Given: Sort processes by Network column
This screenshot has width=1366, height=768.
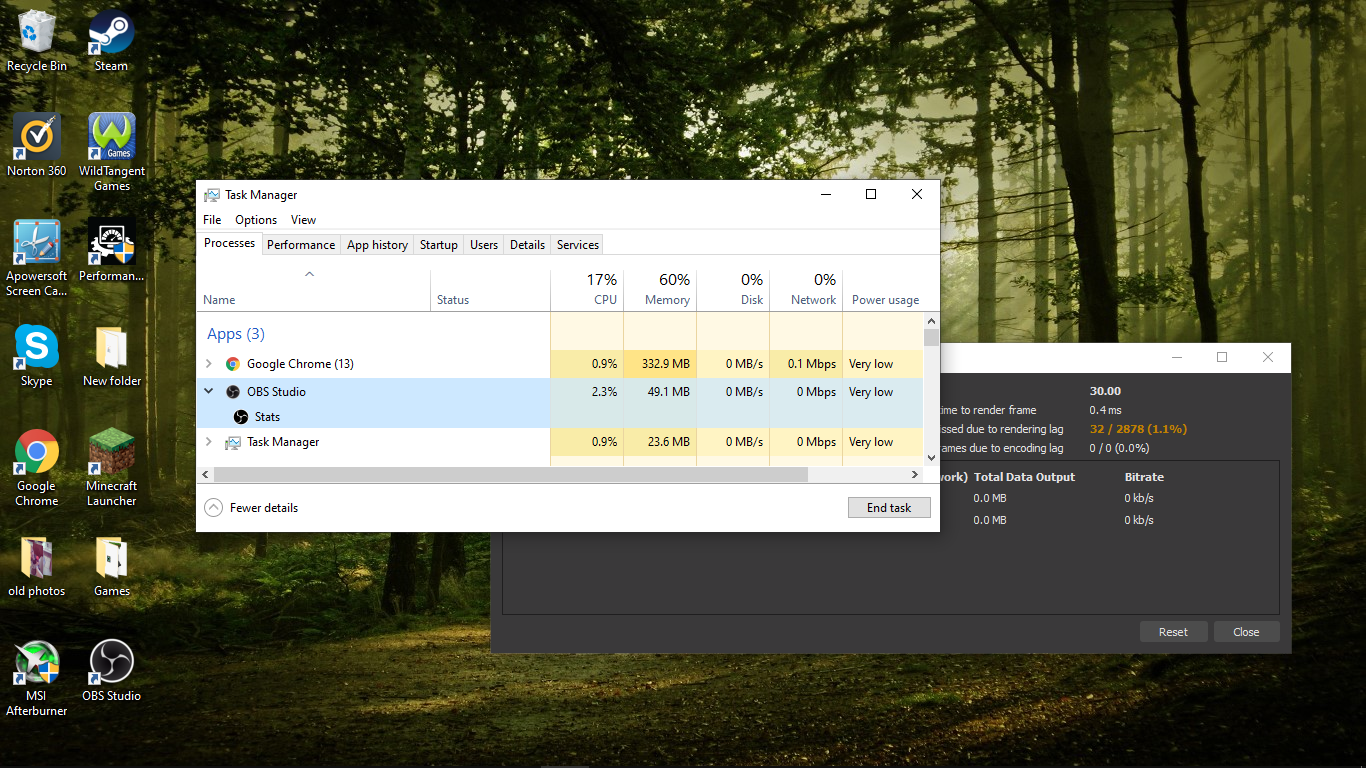Looking at the screenshot, I should 806,290.
